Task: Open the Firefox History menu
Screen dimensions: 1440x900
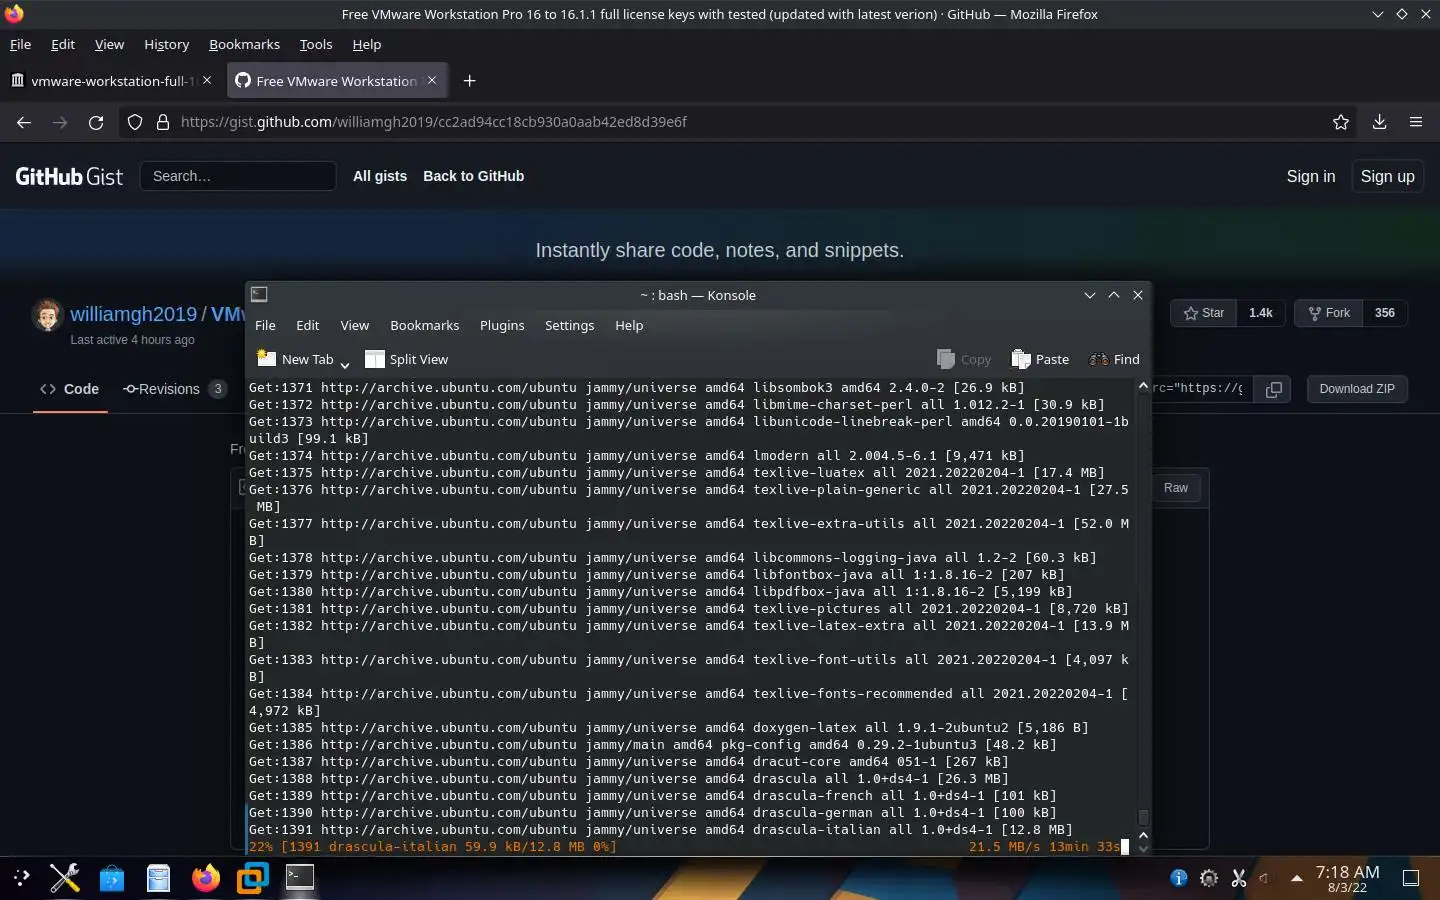Action: click(166, 44)
